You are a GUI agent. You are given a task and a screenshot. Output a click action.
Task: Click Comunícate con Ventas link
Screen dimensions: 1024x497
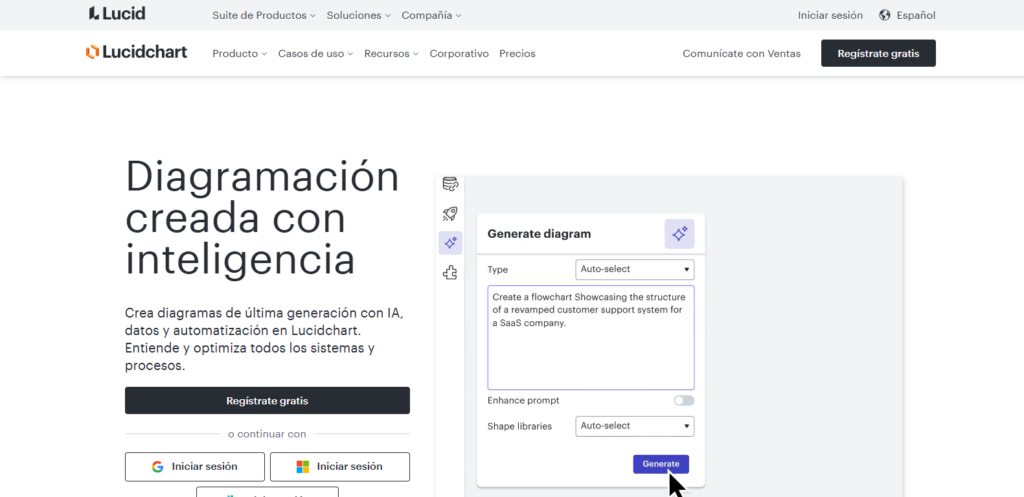(741, 54)
